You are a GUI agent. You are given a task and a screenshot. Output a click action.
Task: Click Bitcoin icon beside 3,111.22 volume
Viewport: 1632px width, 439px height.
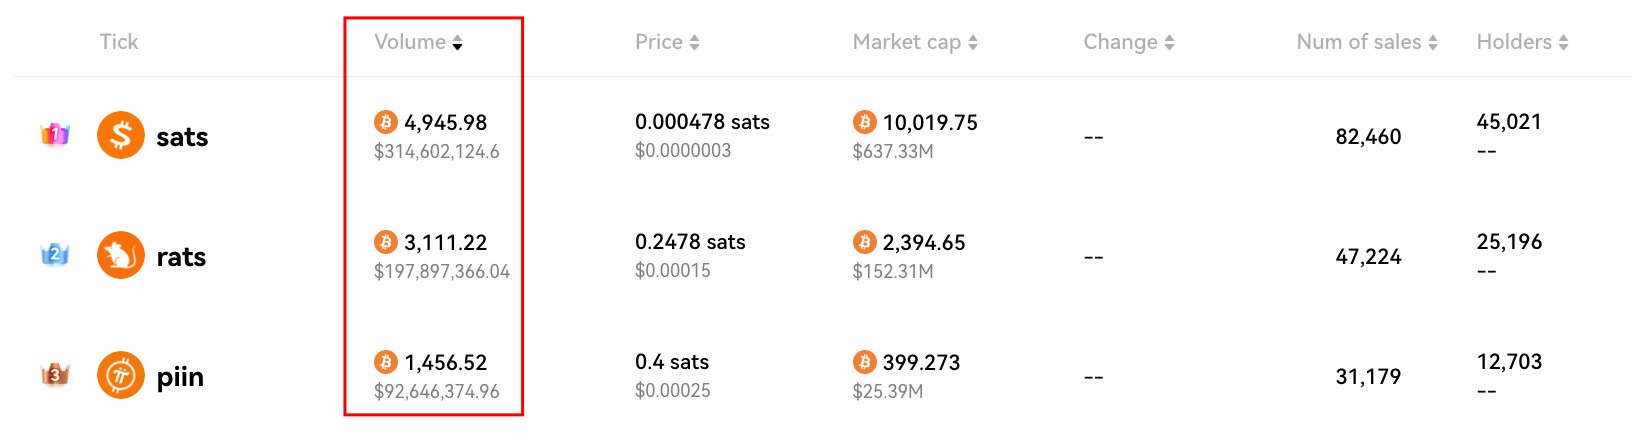386,242
